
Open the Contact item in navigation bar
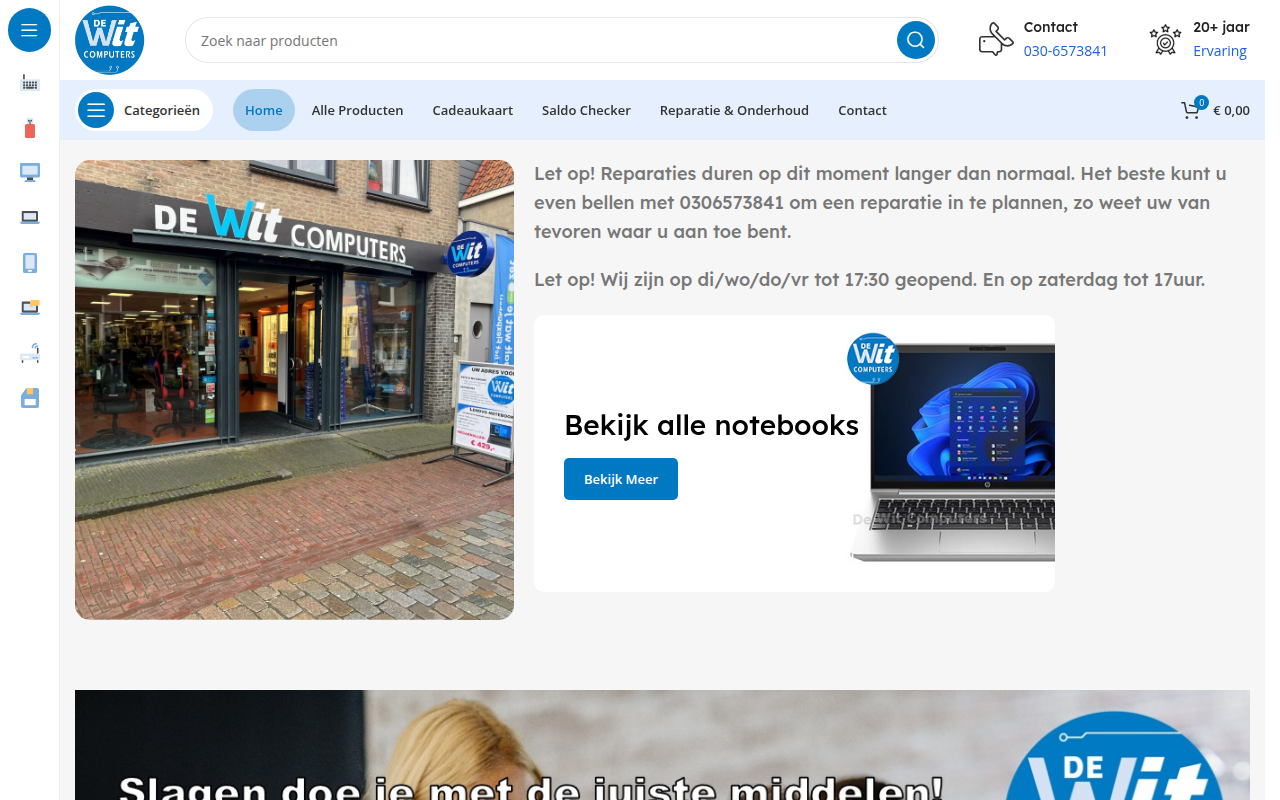tap(862, 110)
